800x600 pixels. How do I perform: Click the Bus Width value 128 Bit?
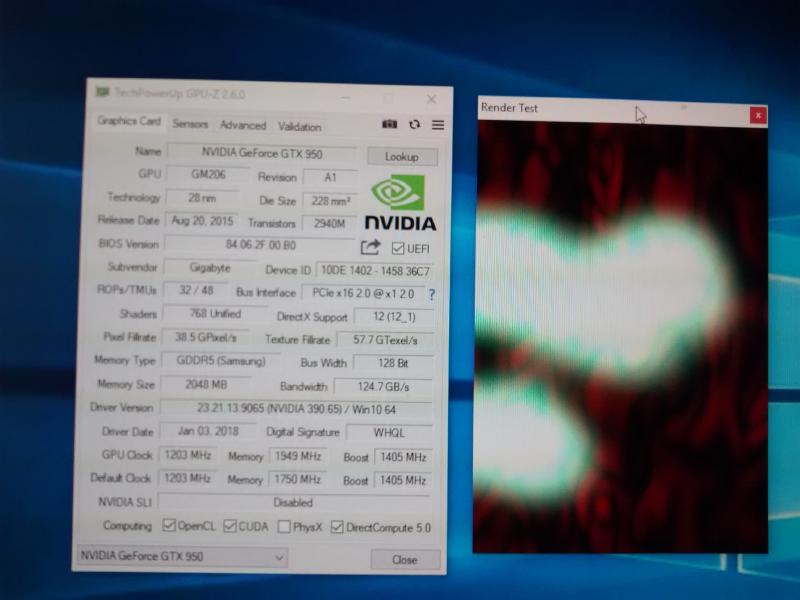(393, 363)
